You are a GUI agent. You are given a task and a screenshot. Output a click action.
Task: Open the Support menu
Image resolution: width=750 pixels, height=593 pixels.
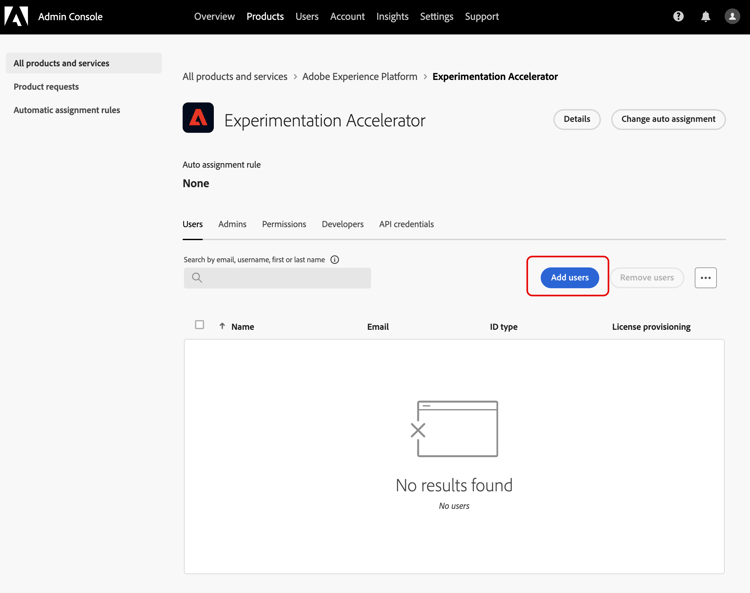click(482, 17)
